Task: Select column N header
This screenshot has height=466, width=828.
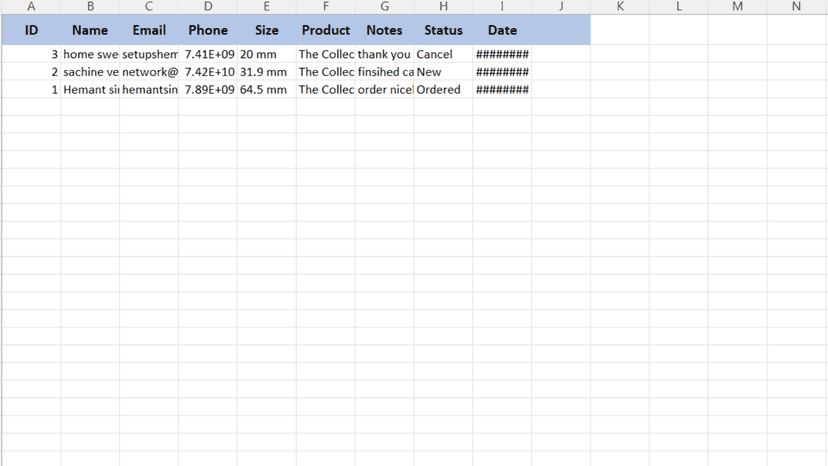Action: (x=797, y=6)
